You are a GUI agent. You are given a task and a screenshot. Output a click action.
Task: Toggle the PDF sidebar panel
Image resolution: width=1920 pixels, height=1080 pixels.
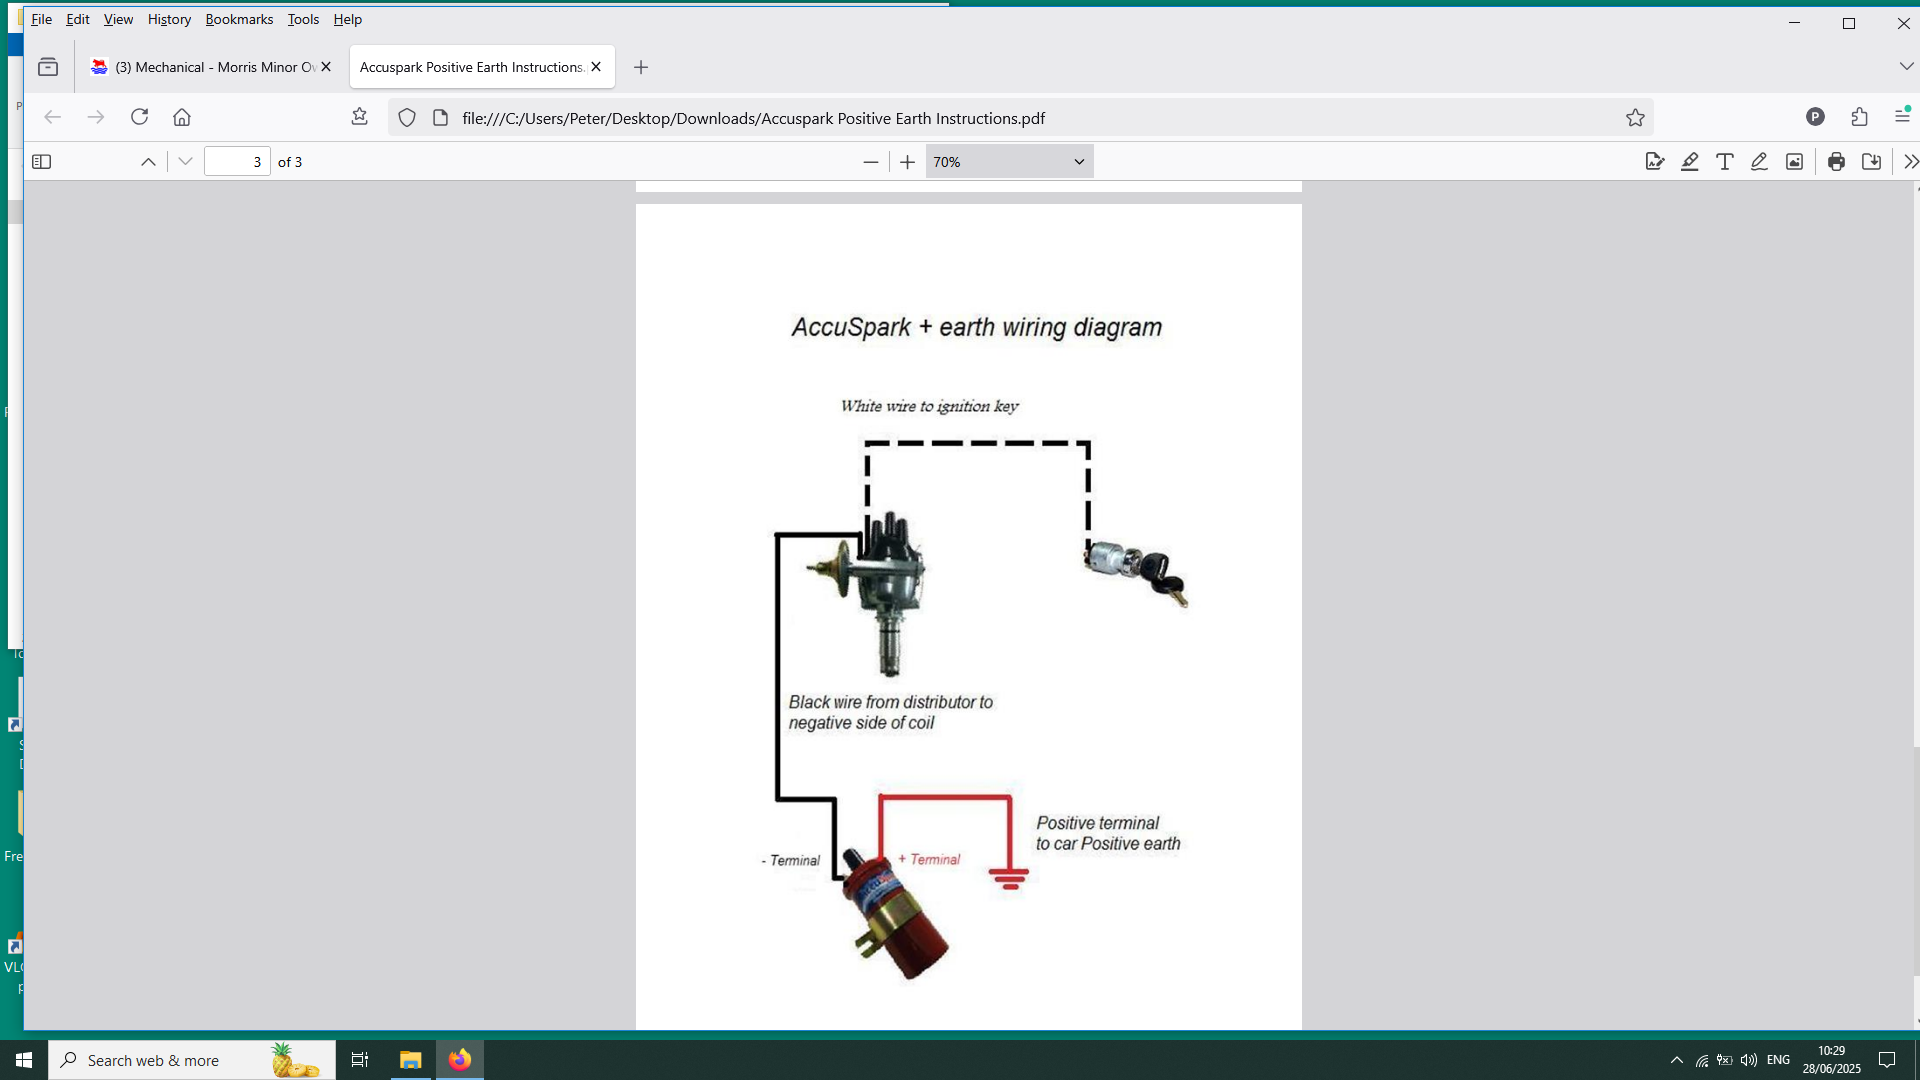41,162
